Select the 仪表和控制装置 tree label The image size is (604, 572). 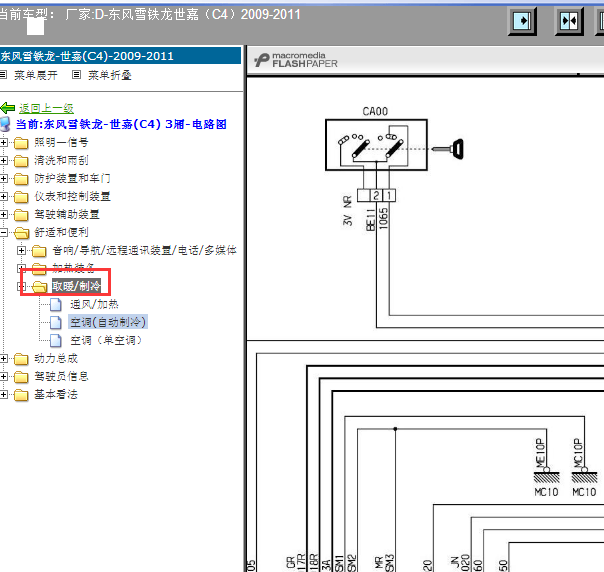(x=72, y=196)
